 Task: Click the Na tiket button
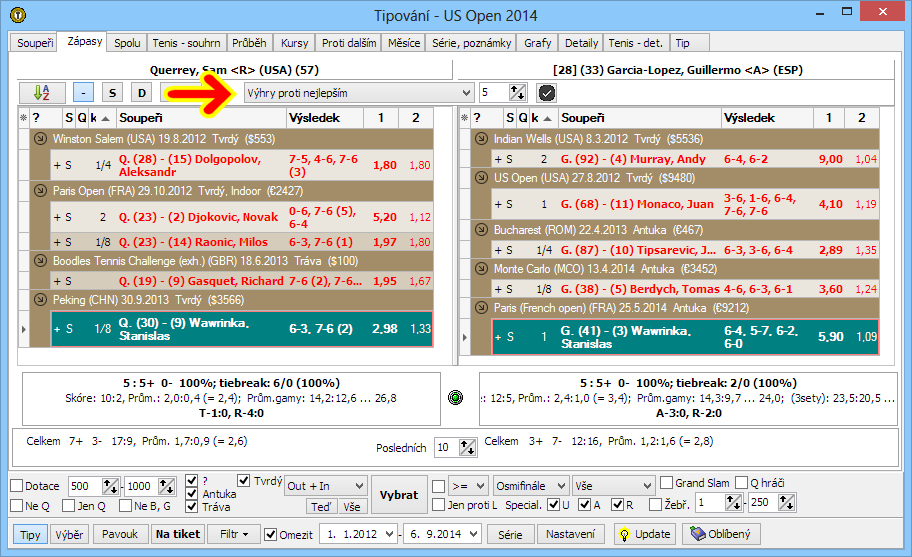click(x=178, y=534)
